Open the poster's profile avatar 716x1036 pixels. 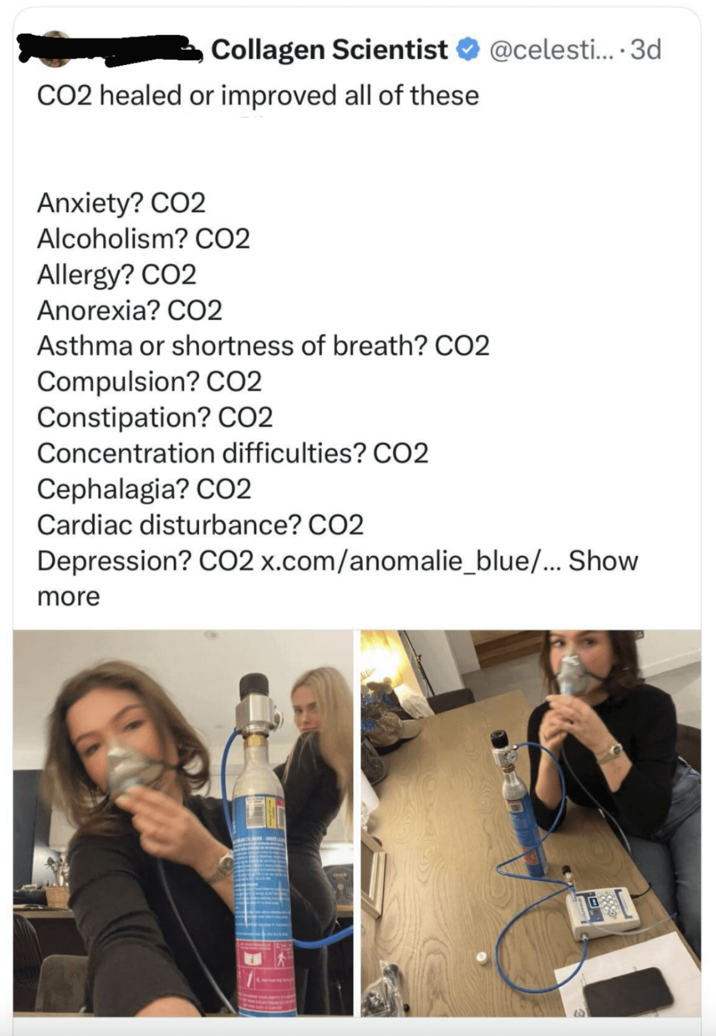(x=54, y=49)
